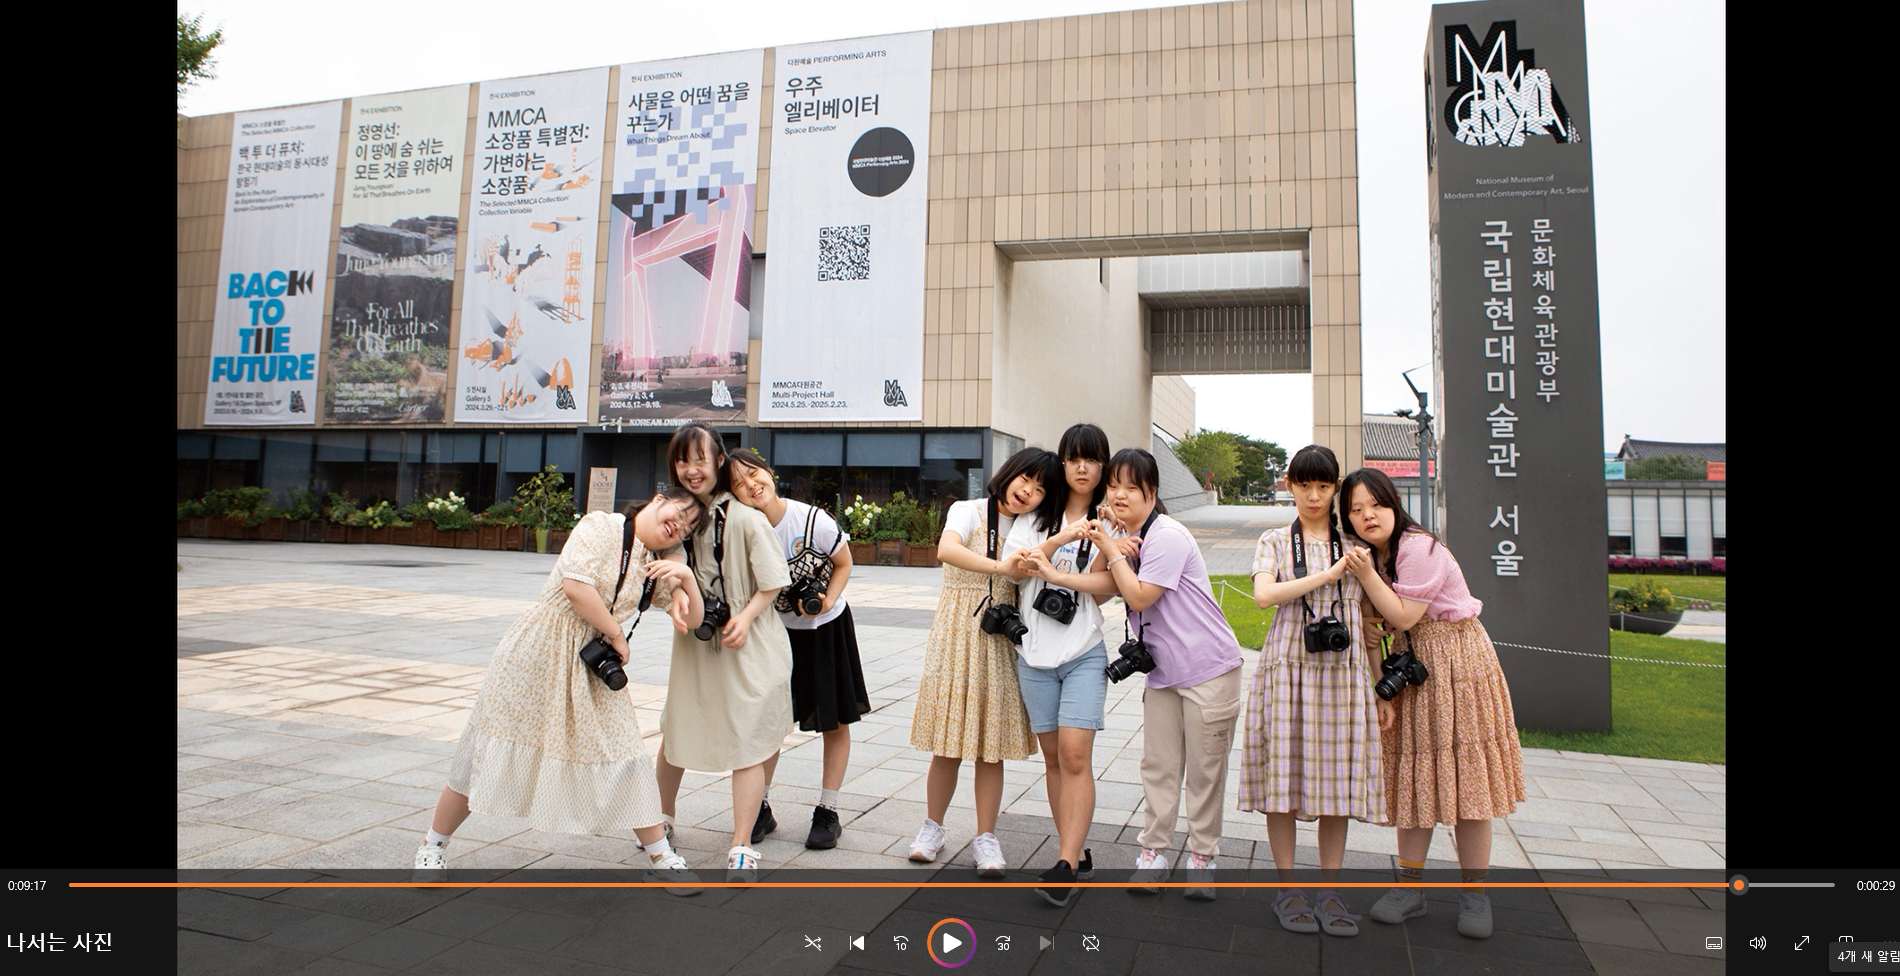Toggle shuffle playback off/on

click(x=813, y=943)
